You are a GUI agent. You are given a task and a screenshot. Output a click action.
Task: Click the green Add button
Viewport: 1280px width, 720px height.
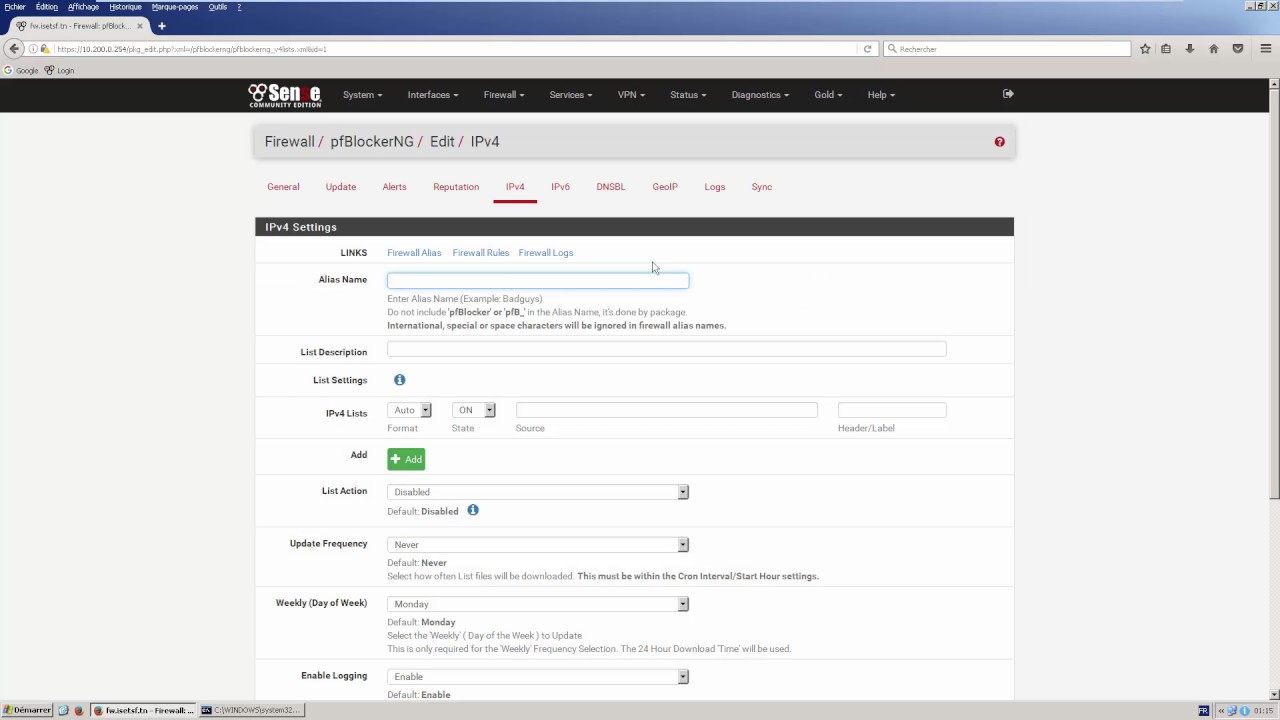406,459
